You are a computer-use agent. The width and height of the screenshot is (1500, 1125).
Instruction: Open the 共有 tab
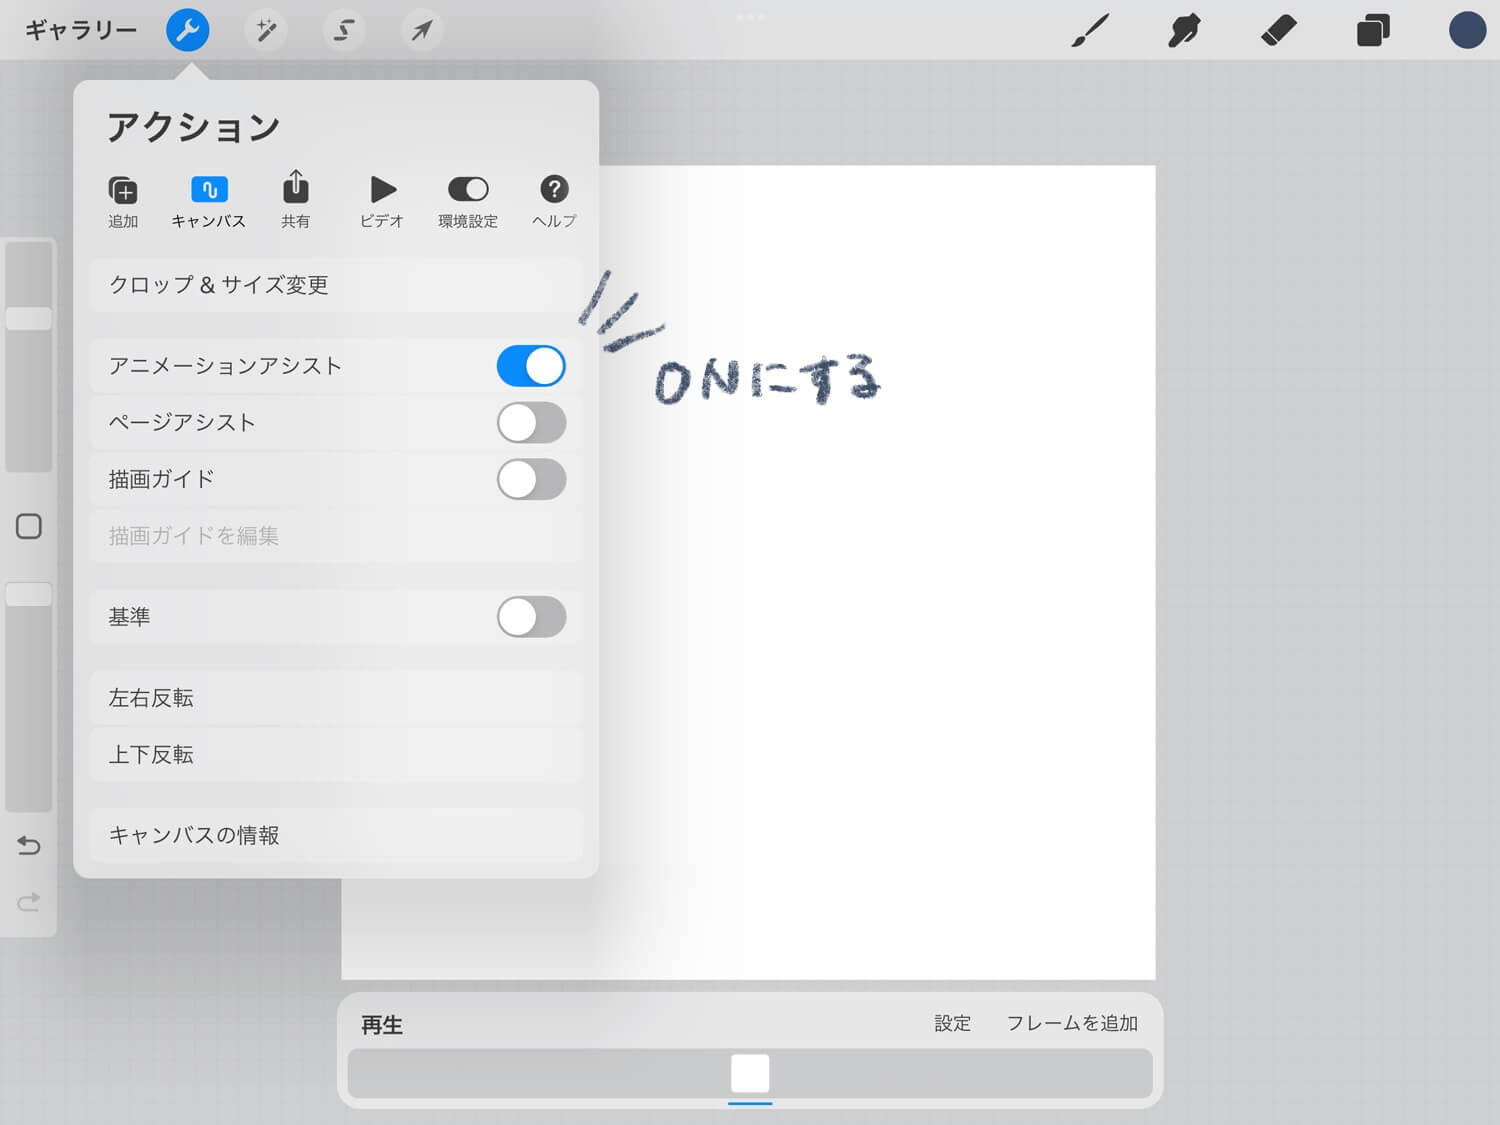pyautogui.click(x=295, y=201)
